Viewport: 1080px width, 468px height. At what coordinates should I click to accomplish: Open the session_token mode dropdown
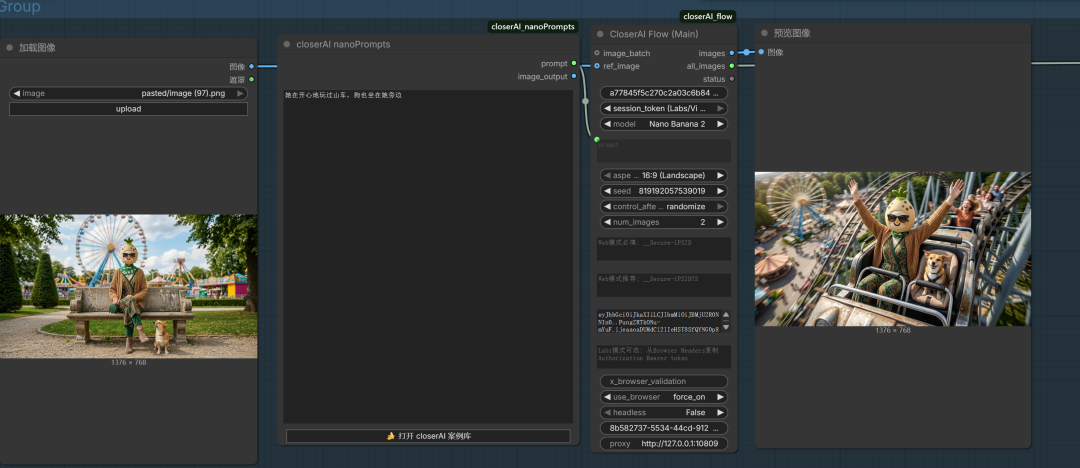coord(664,108)
